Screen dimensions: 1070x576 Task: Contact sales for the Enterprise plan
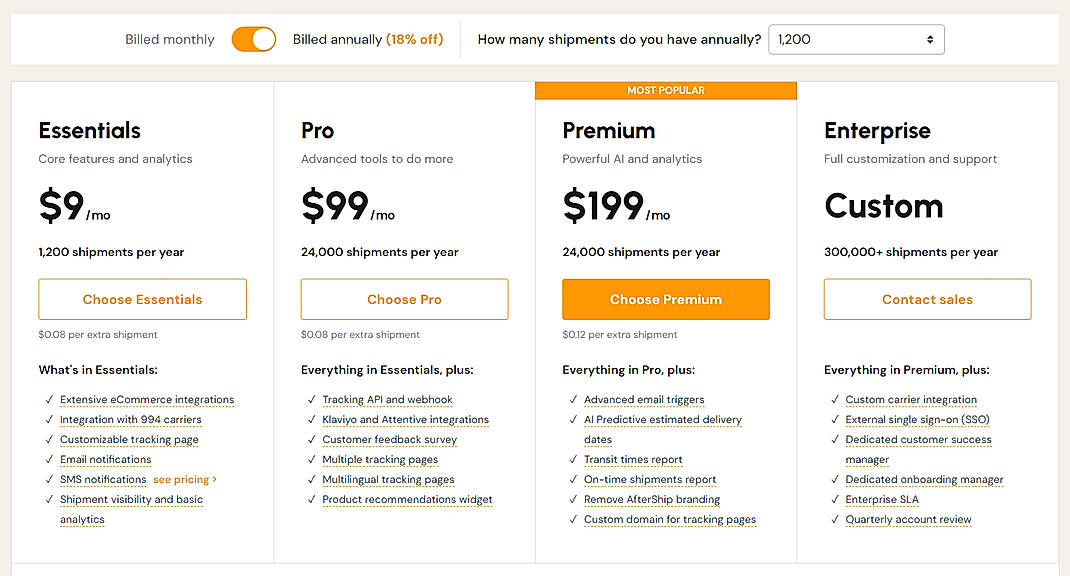click(x=927, y=299)
